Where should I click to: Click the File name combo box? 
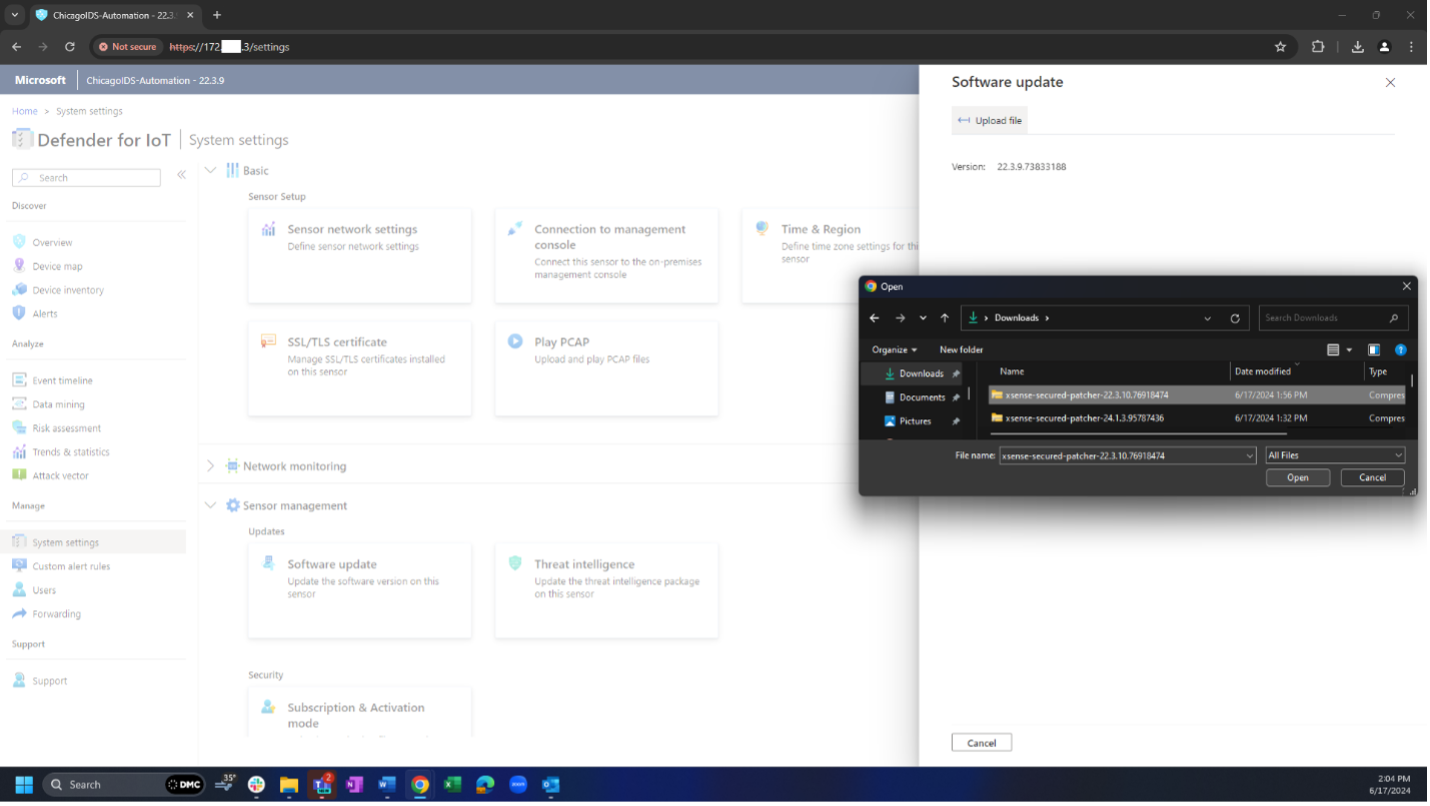(1127, 456)
